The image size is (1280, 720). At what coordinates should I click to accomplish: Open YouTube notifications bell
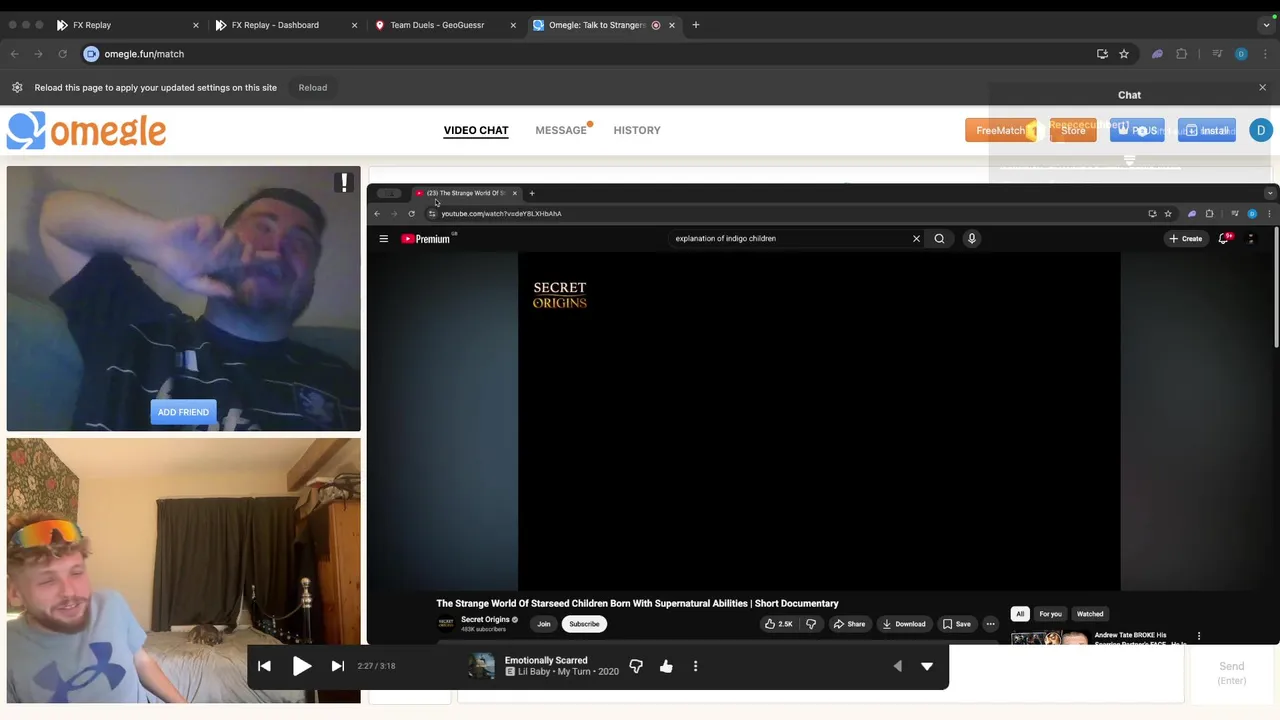tap(1224, 239)
